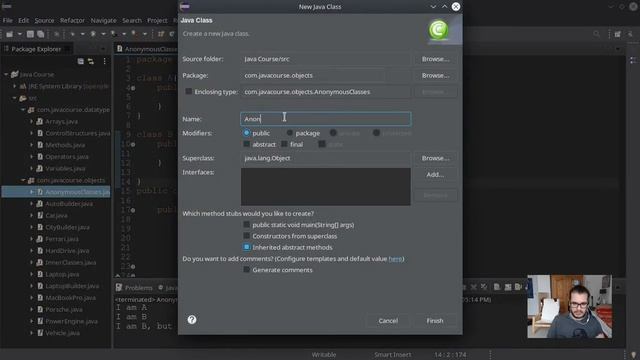Check public static void main stub checkbox
This screenshot has width=640, height=360.
pyautogui.click(x=246, y=224)
